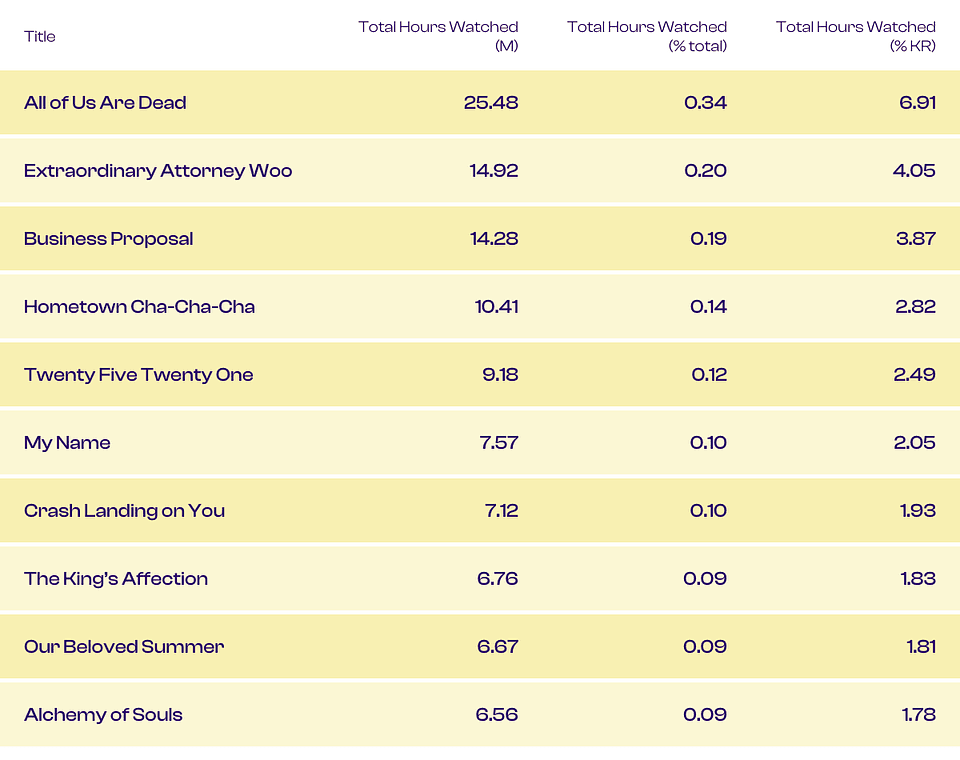Click the 4.05 percent KR value
Screen dimensions: 960x760
(915, 170)
